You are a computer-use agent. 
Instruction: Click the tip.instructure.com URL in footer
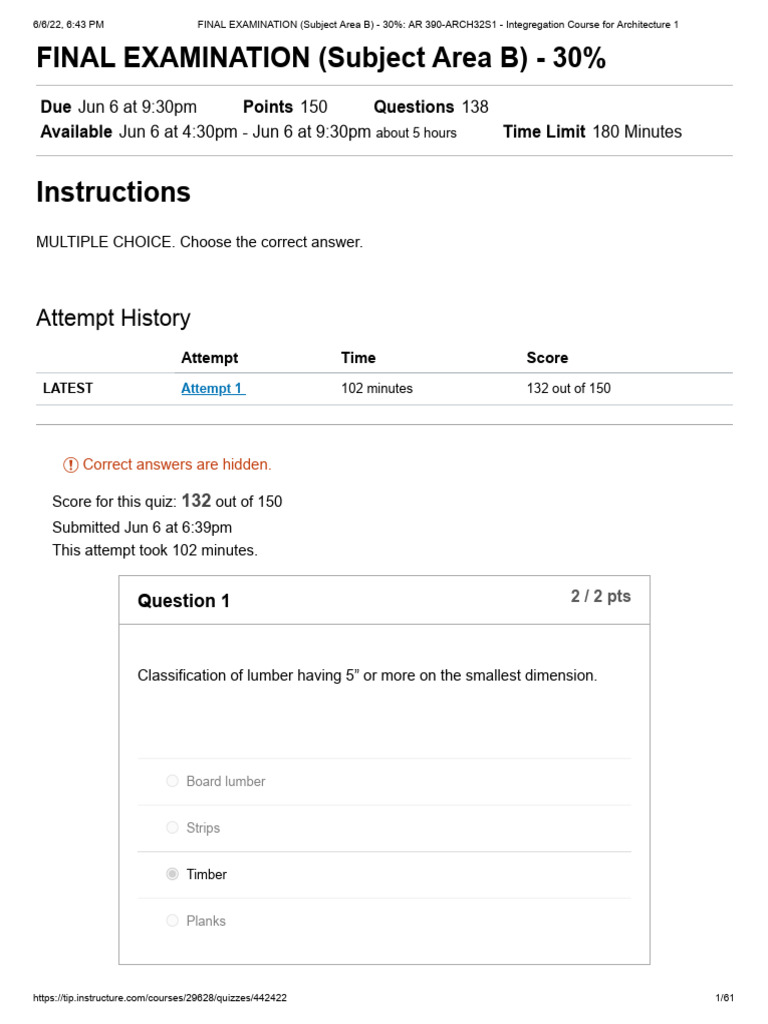[160, 998]
